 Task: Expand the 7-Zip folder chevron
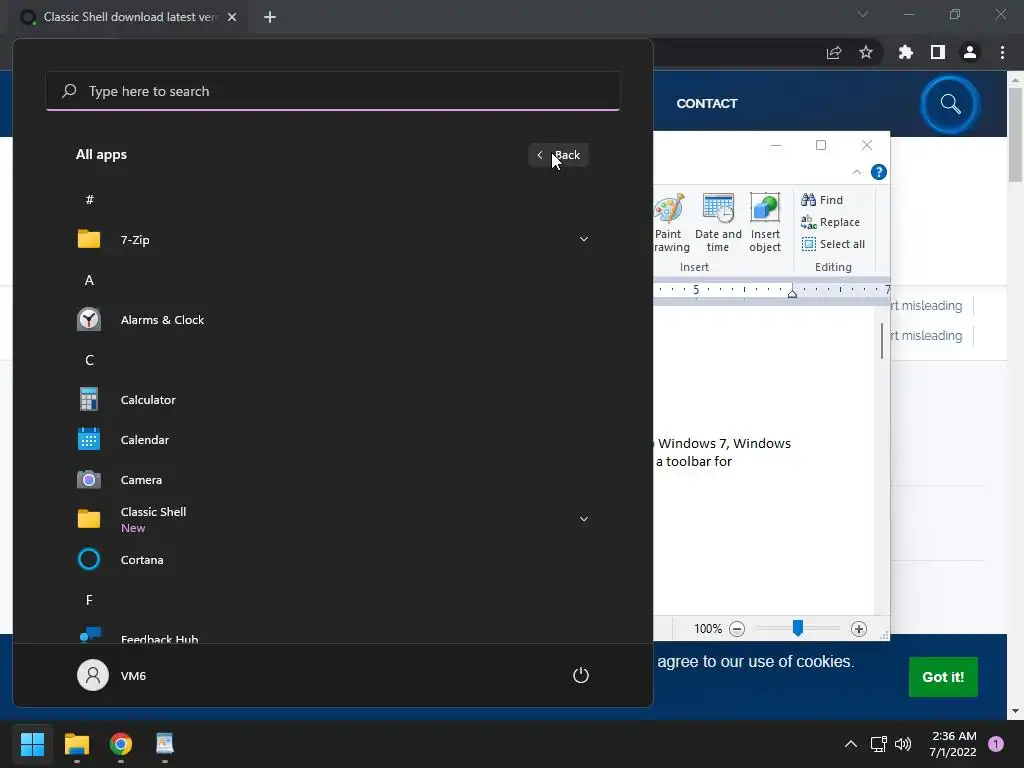[584, 240]
